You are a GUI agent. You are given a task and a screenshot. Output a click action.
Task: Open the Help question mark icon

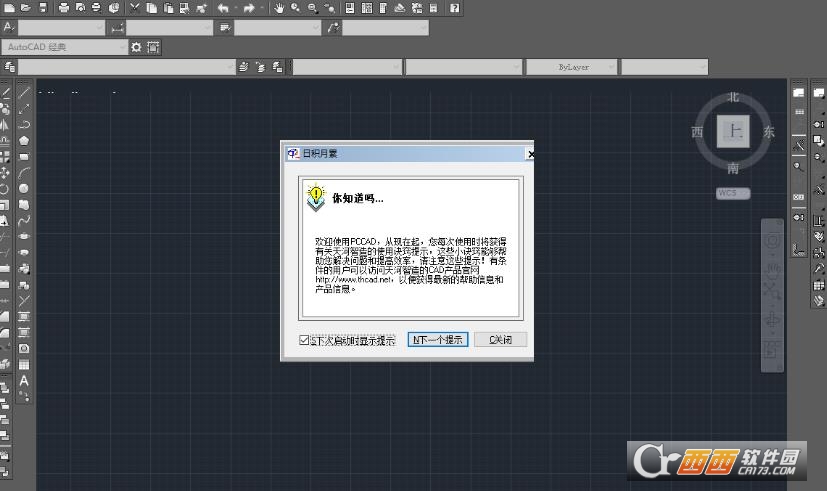(455, 8)
